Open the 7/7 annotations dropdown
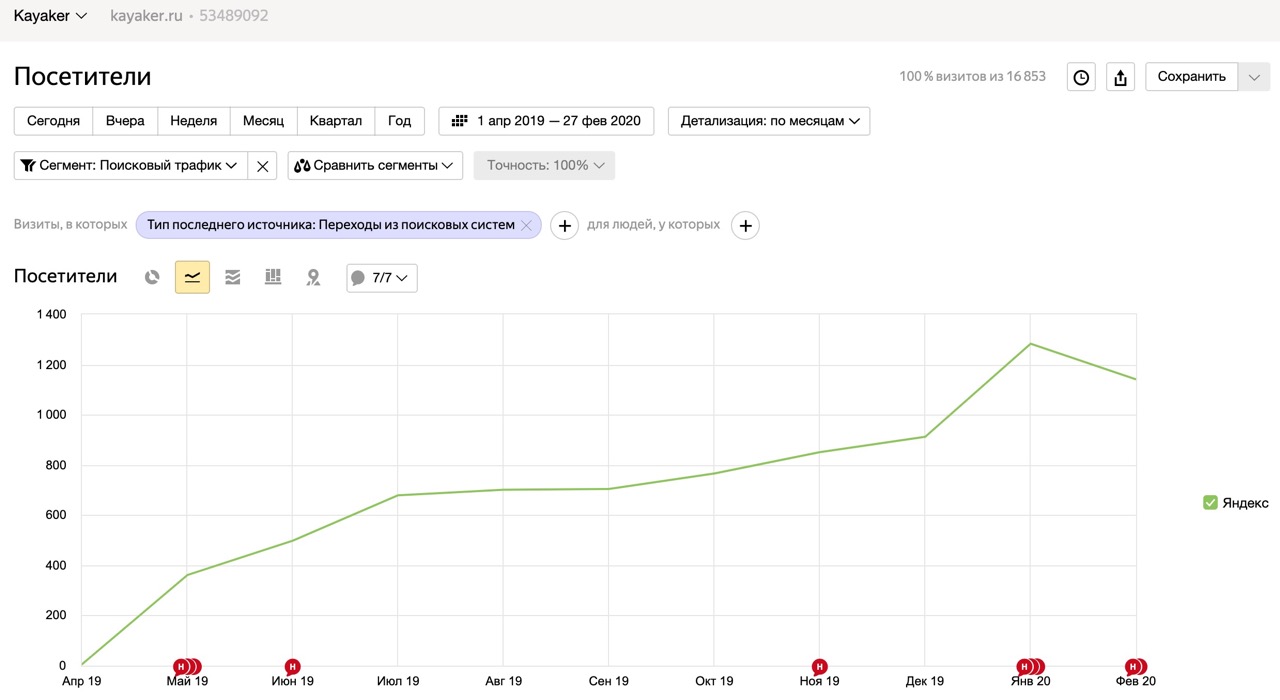The width and height of the screenshot is (1280, 700). coord(382,278)
